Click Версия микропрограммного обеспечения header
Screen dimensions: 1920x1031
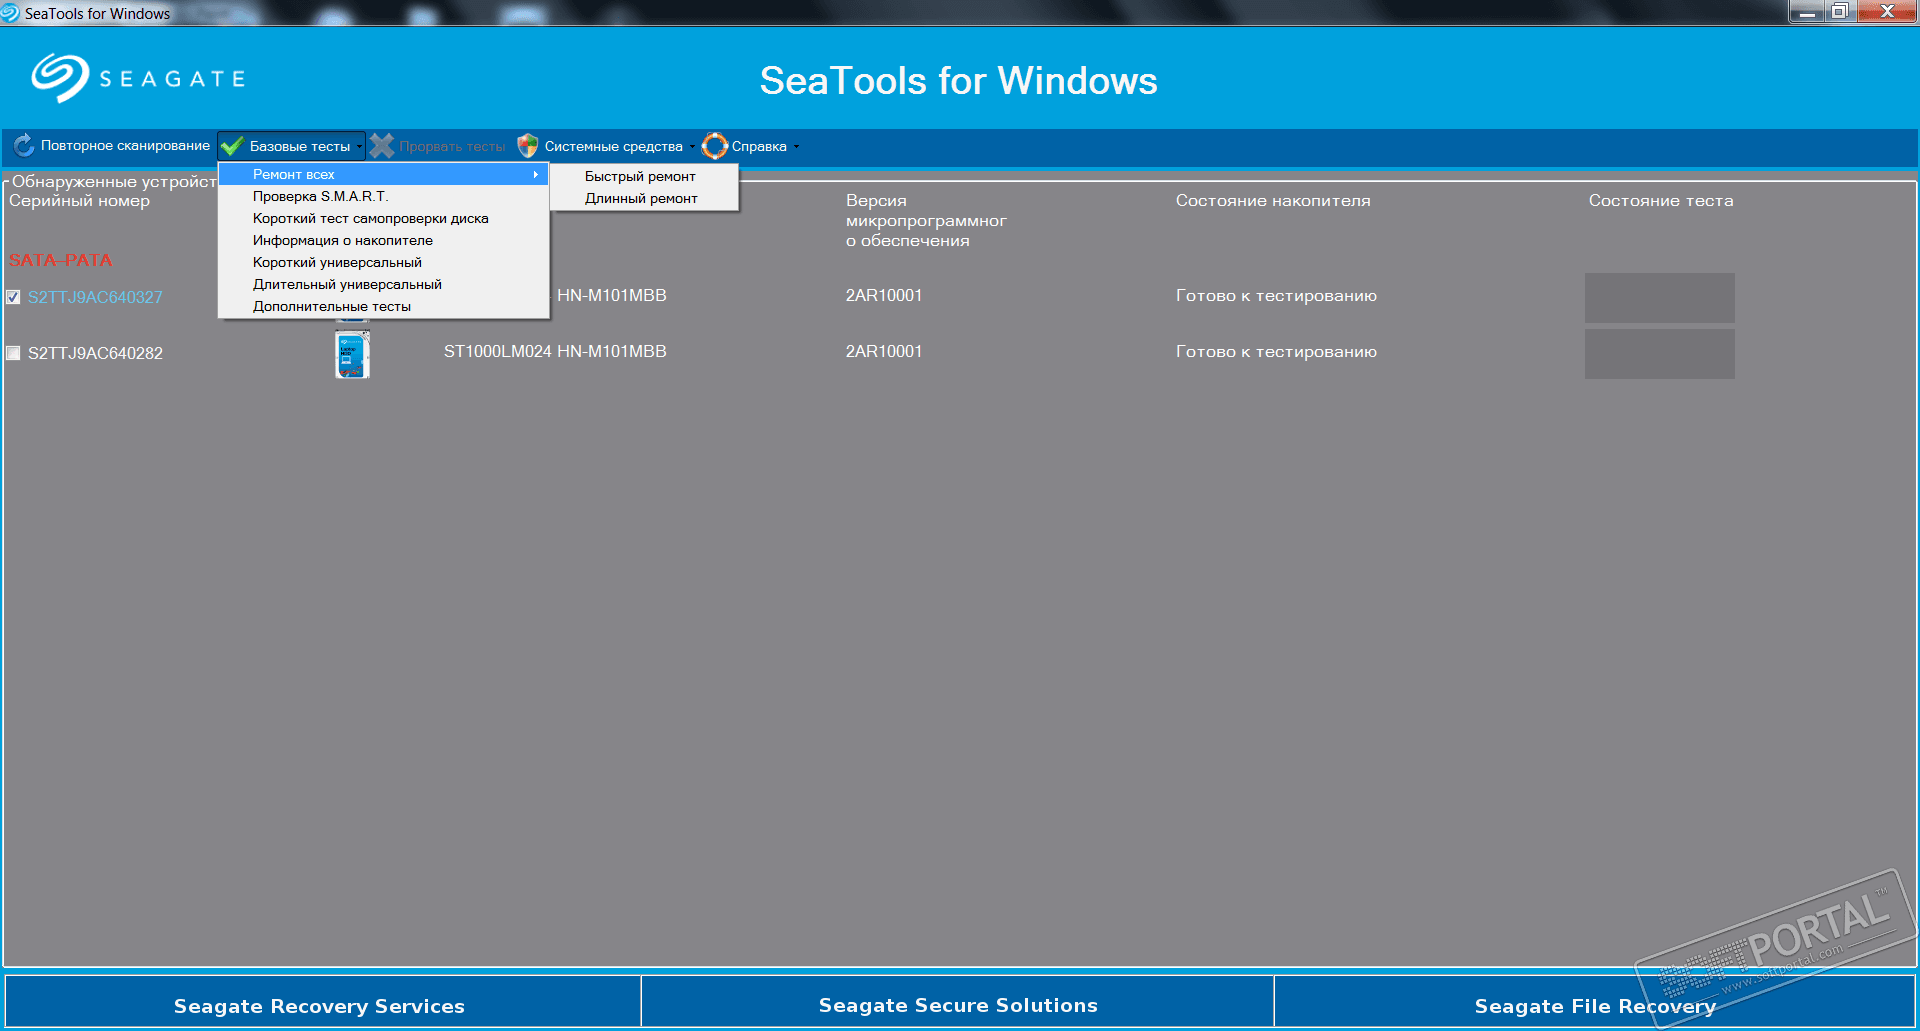point(926,220)
